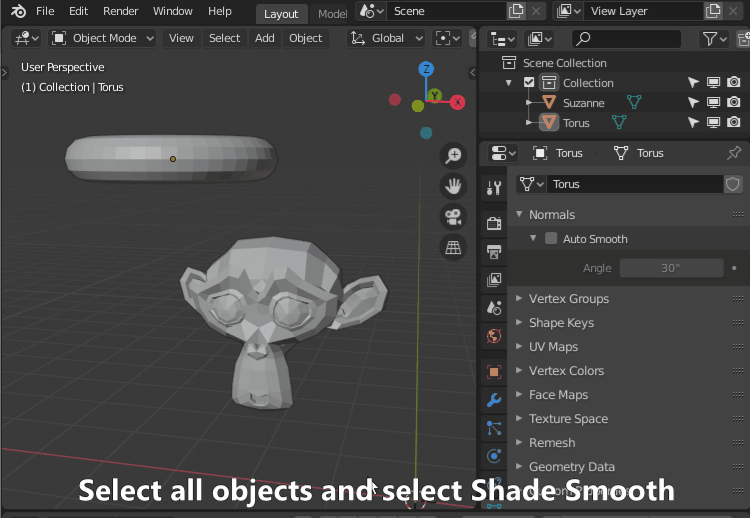Image resolution: width=750 pixels, height=518 pixels.
Task: Click the pan view hand icon
Action: point(453,186)
